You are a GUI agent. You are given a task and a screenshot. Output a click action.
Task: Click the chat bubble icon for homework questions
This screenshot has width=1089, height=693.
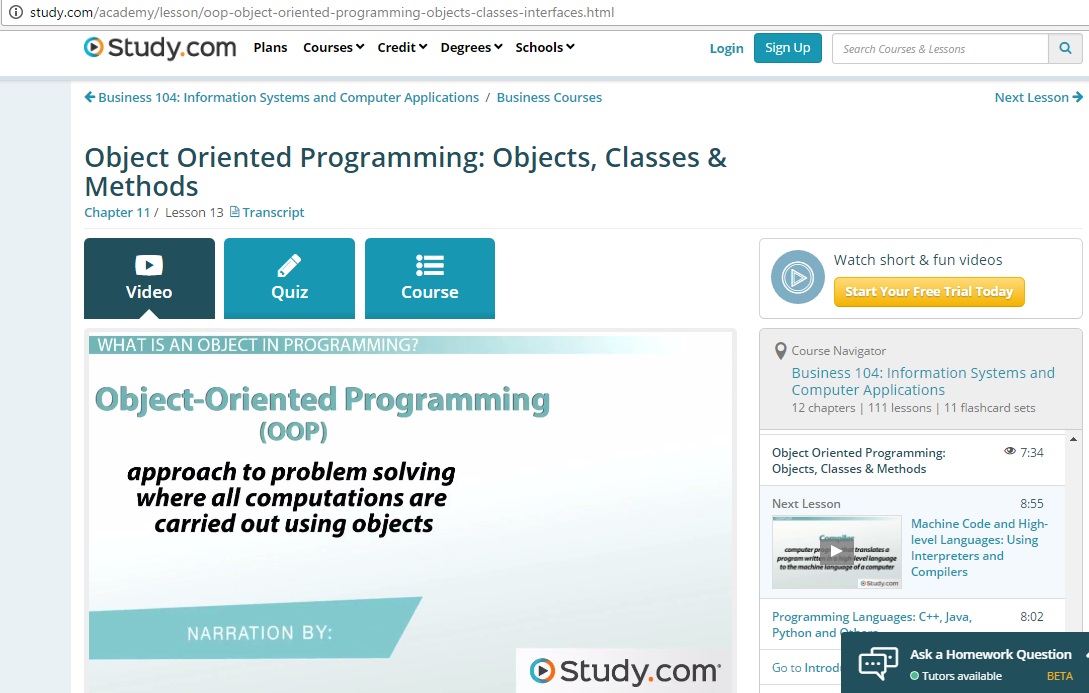click(878, 663)
